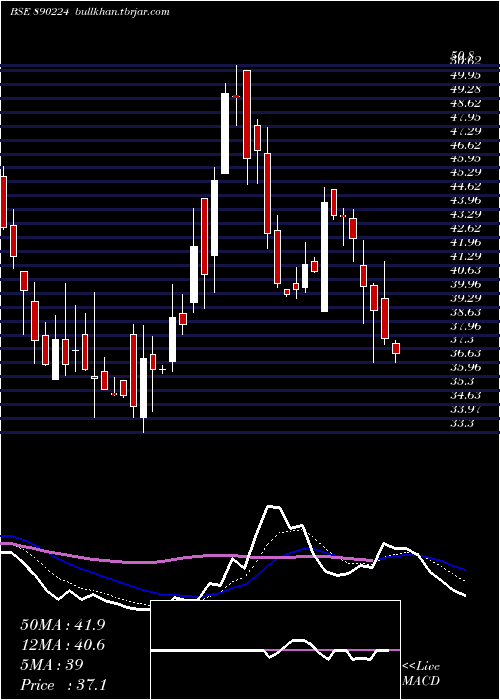Select the 46.62 price axis label
Image resolution: width=500 pixels, height=700 pixels.
click(x=466, y=145)
